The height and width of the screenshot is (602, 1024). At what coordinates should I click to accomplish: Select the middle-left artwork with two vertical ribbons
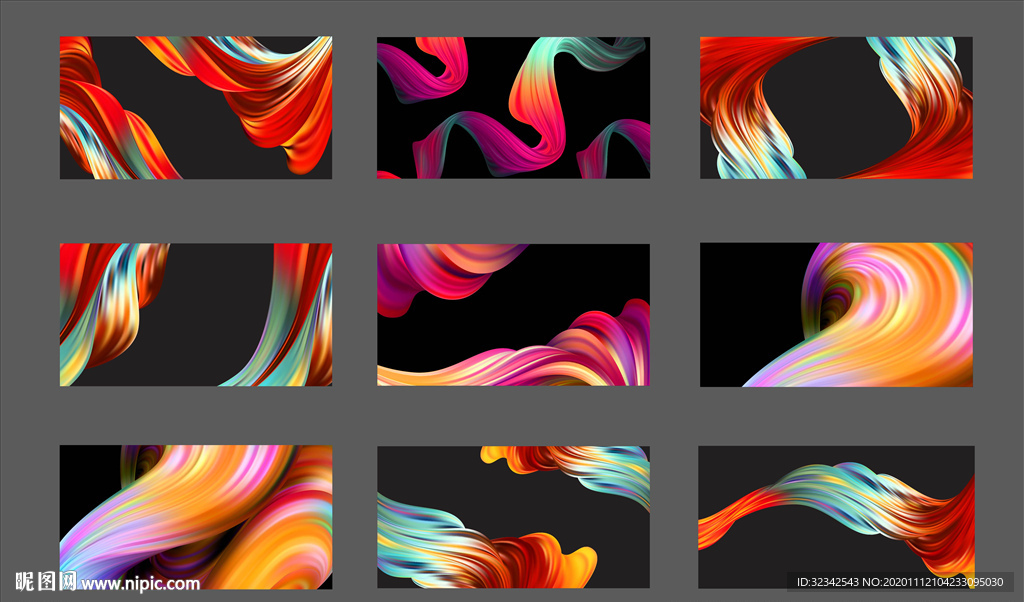(196, 315)
